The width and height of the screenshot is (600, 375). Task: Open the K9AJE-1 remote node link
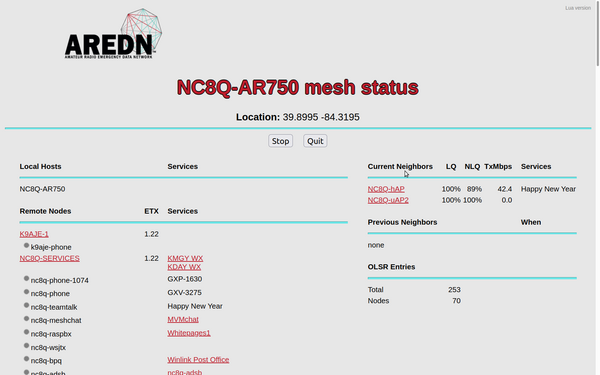point(34,234)
